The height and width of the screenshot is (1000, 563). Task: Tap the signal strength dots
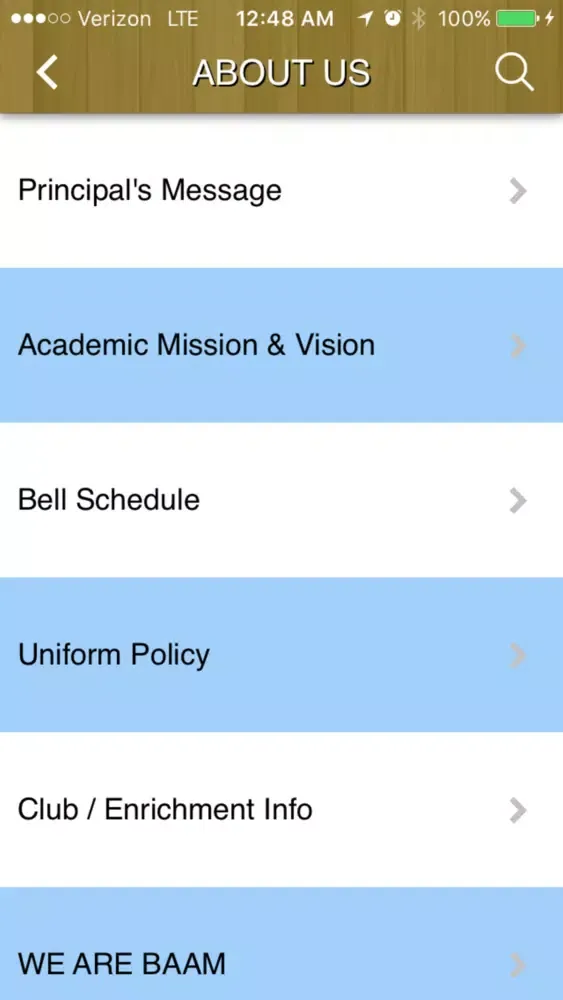pyautogui.click(x=40, y=19)
